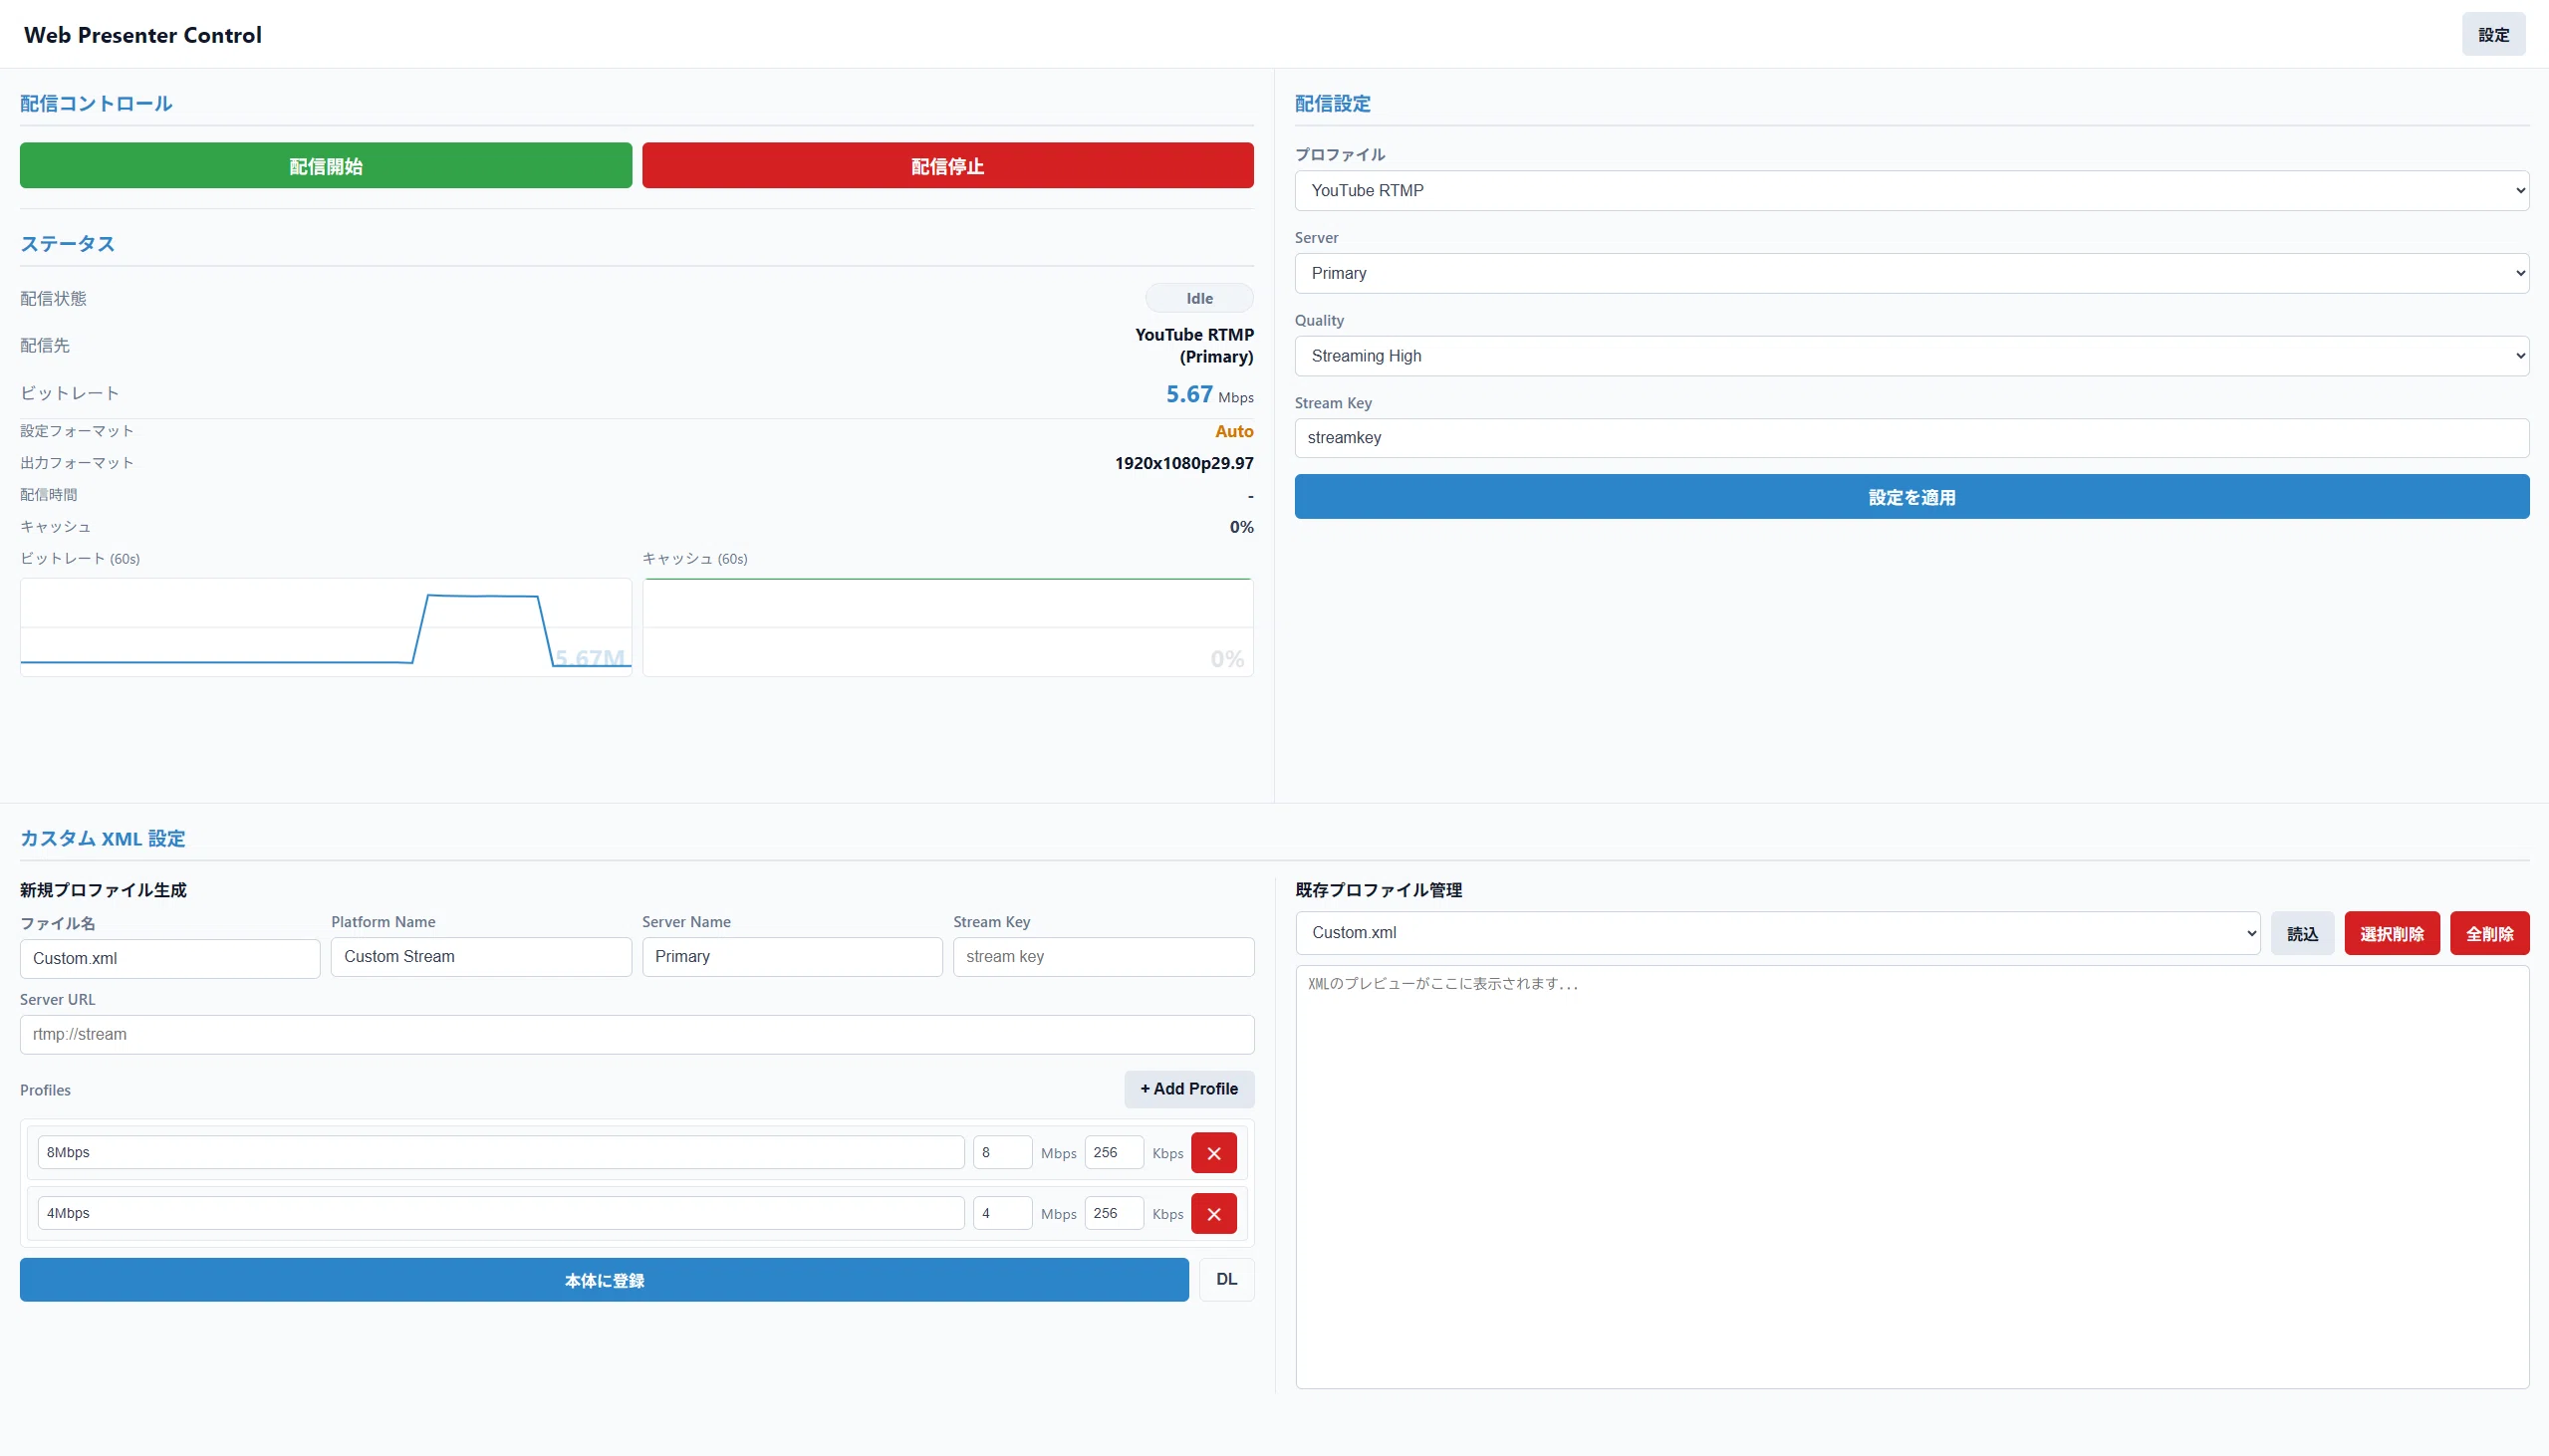
Task: Click the Stream Key field containing streamkey
Action: 1911,438
